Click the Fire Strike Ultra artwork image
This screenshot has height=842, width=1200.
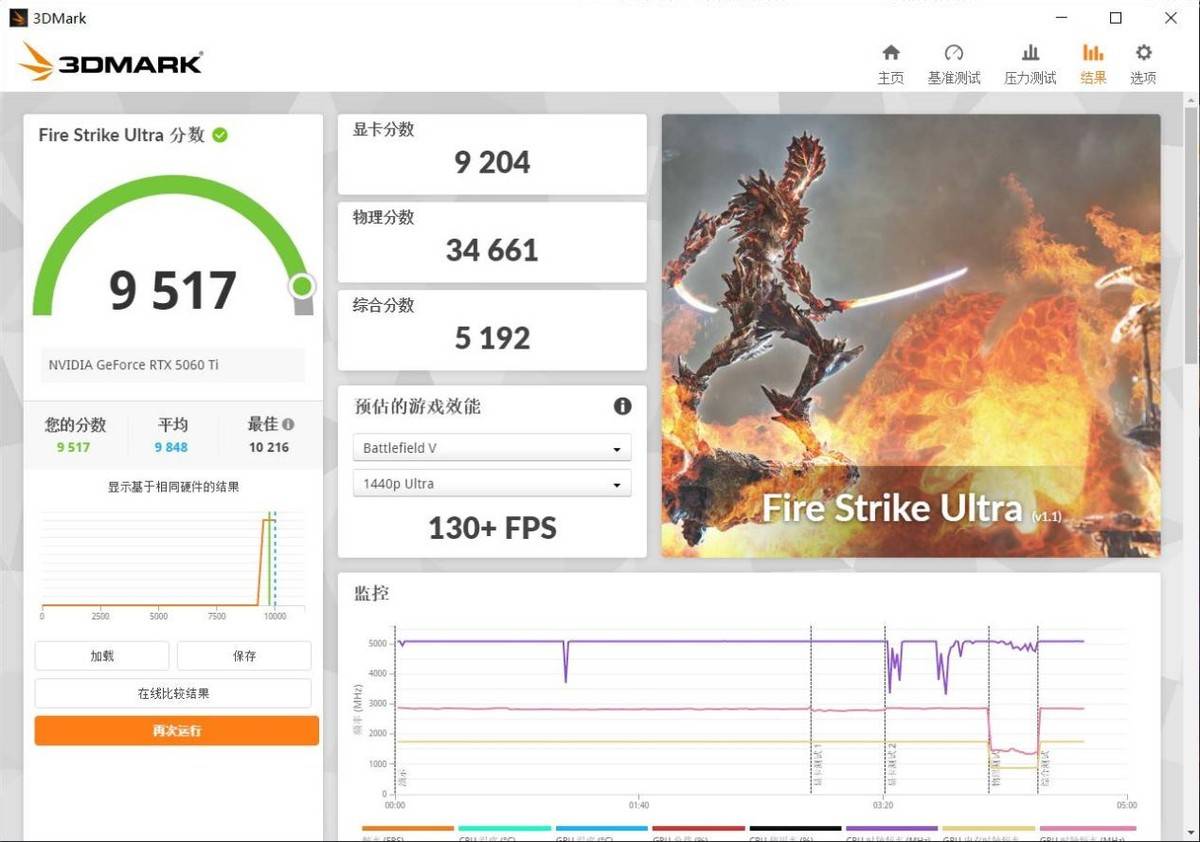[910, 335]
